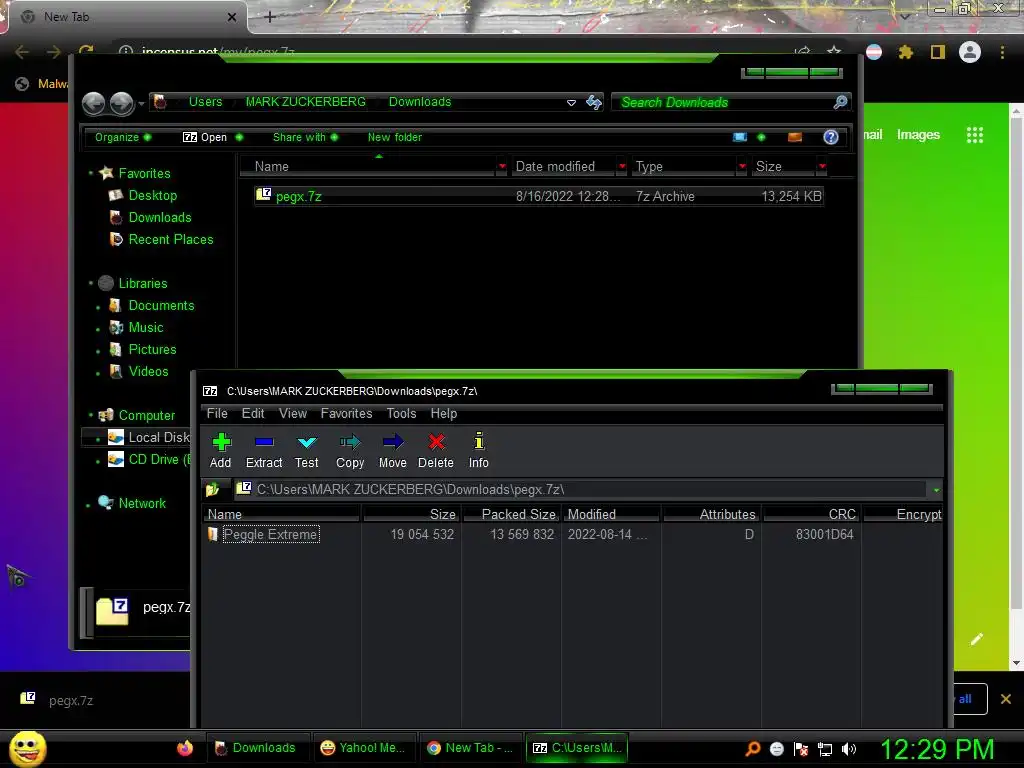This screenshot has width=1024, height=768.
Task: Click Recent Places in Explorer sidebar
Action: 171,240
